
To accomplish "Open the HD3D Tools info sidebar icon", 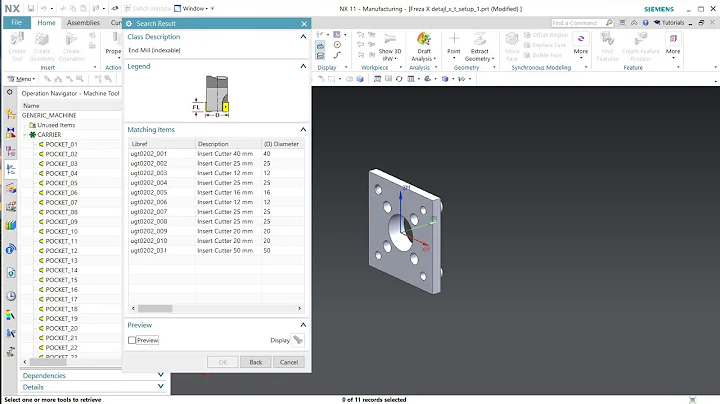I will click(x=11, y=249).
